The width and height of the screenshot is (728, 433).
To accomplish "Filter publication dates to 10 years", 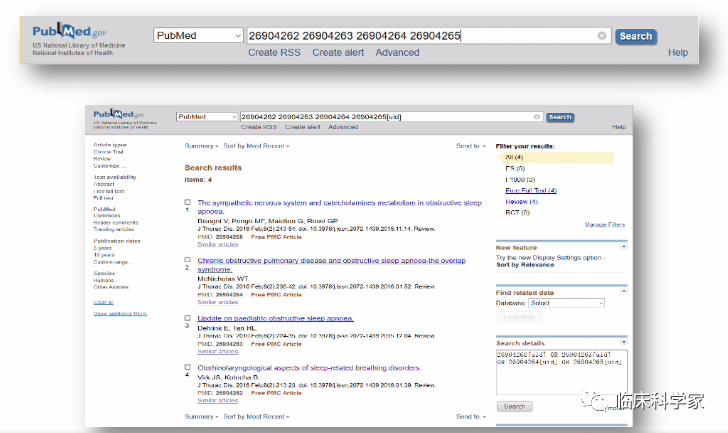I will click(x=104, y=255).
